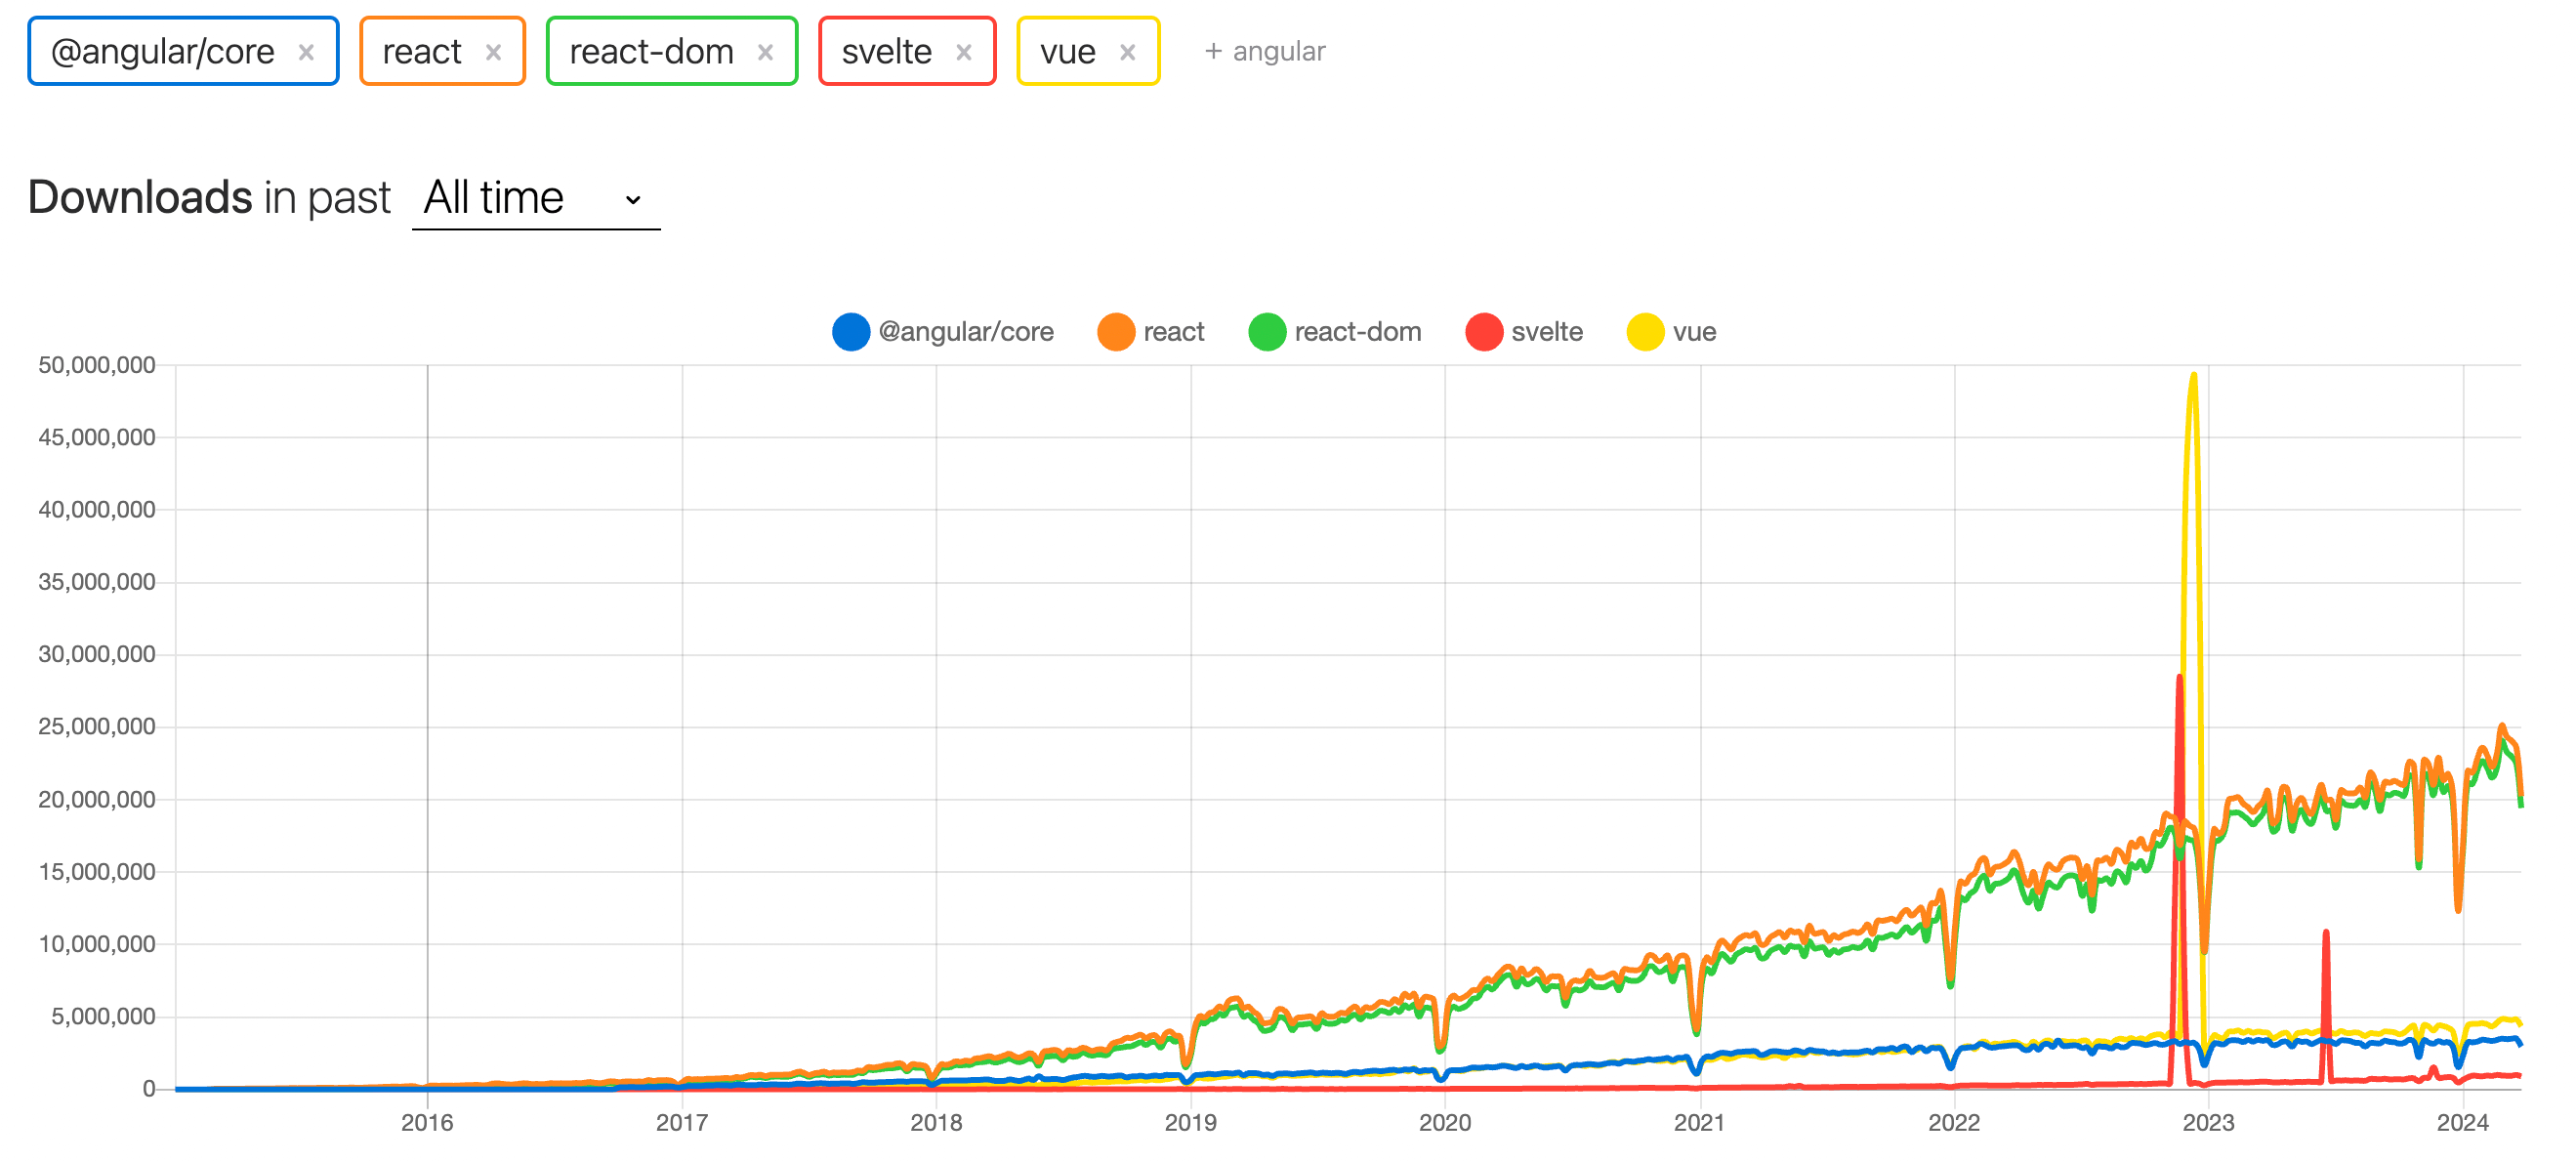The height and width of the screenshot is (1162, 2576).
Task: Add the suggested angular package
Action: pos(1265,51)
